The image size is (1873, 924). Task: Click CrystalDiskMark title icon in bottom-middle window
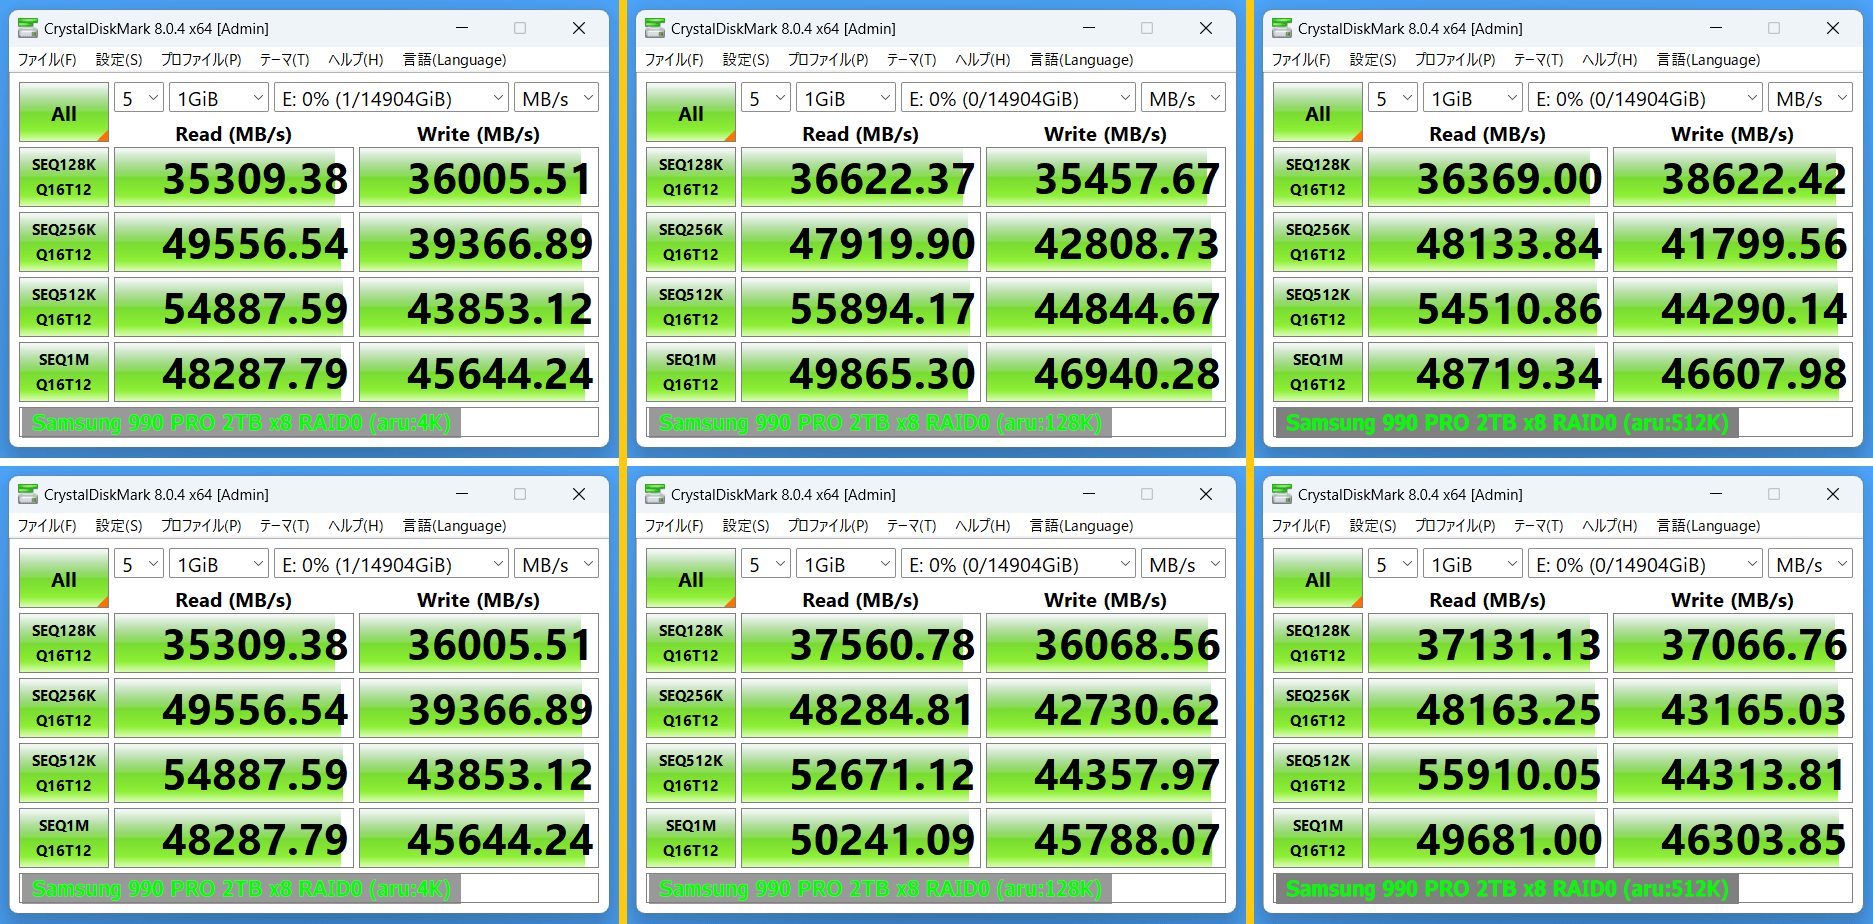click(x=655, y=494)
